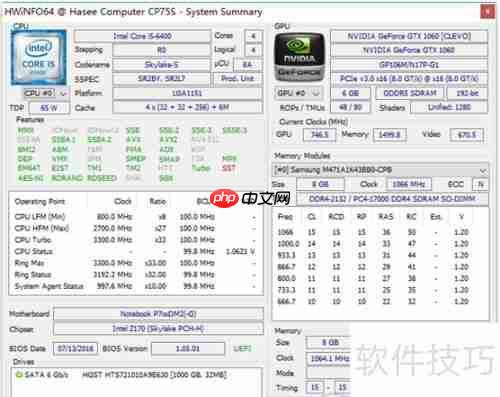Click the AES-NI feature label
500x397 pixels.
(x=31, y=178)
